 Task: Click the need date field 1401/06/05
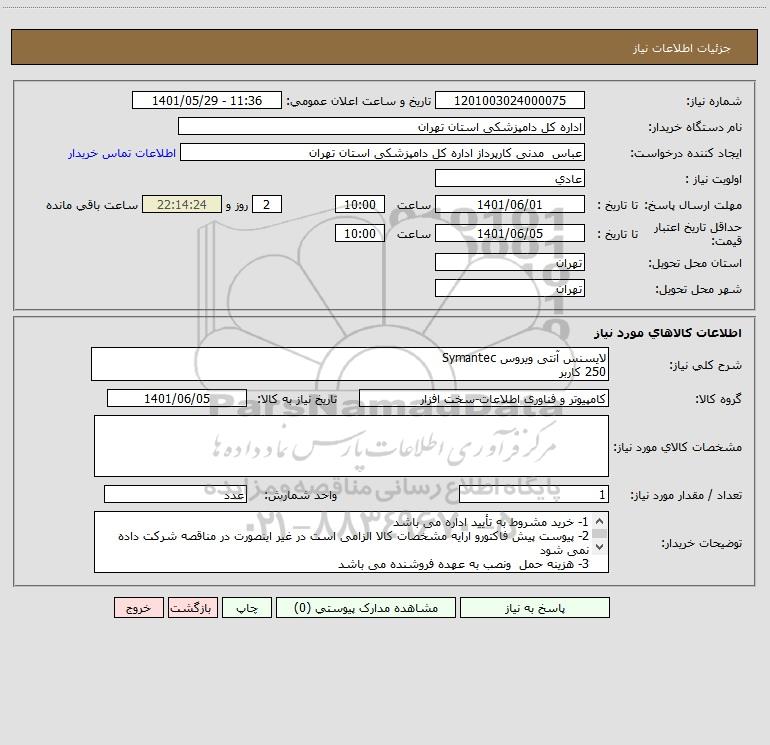[x=177, y=398]
